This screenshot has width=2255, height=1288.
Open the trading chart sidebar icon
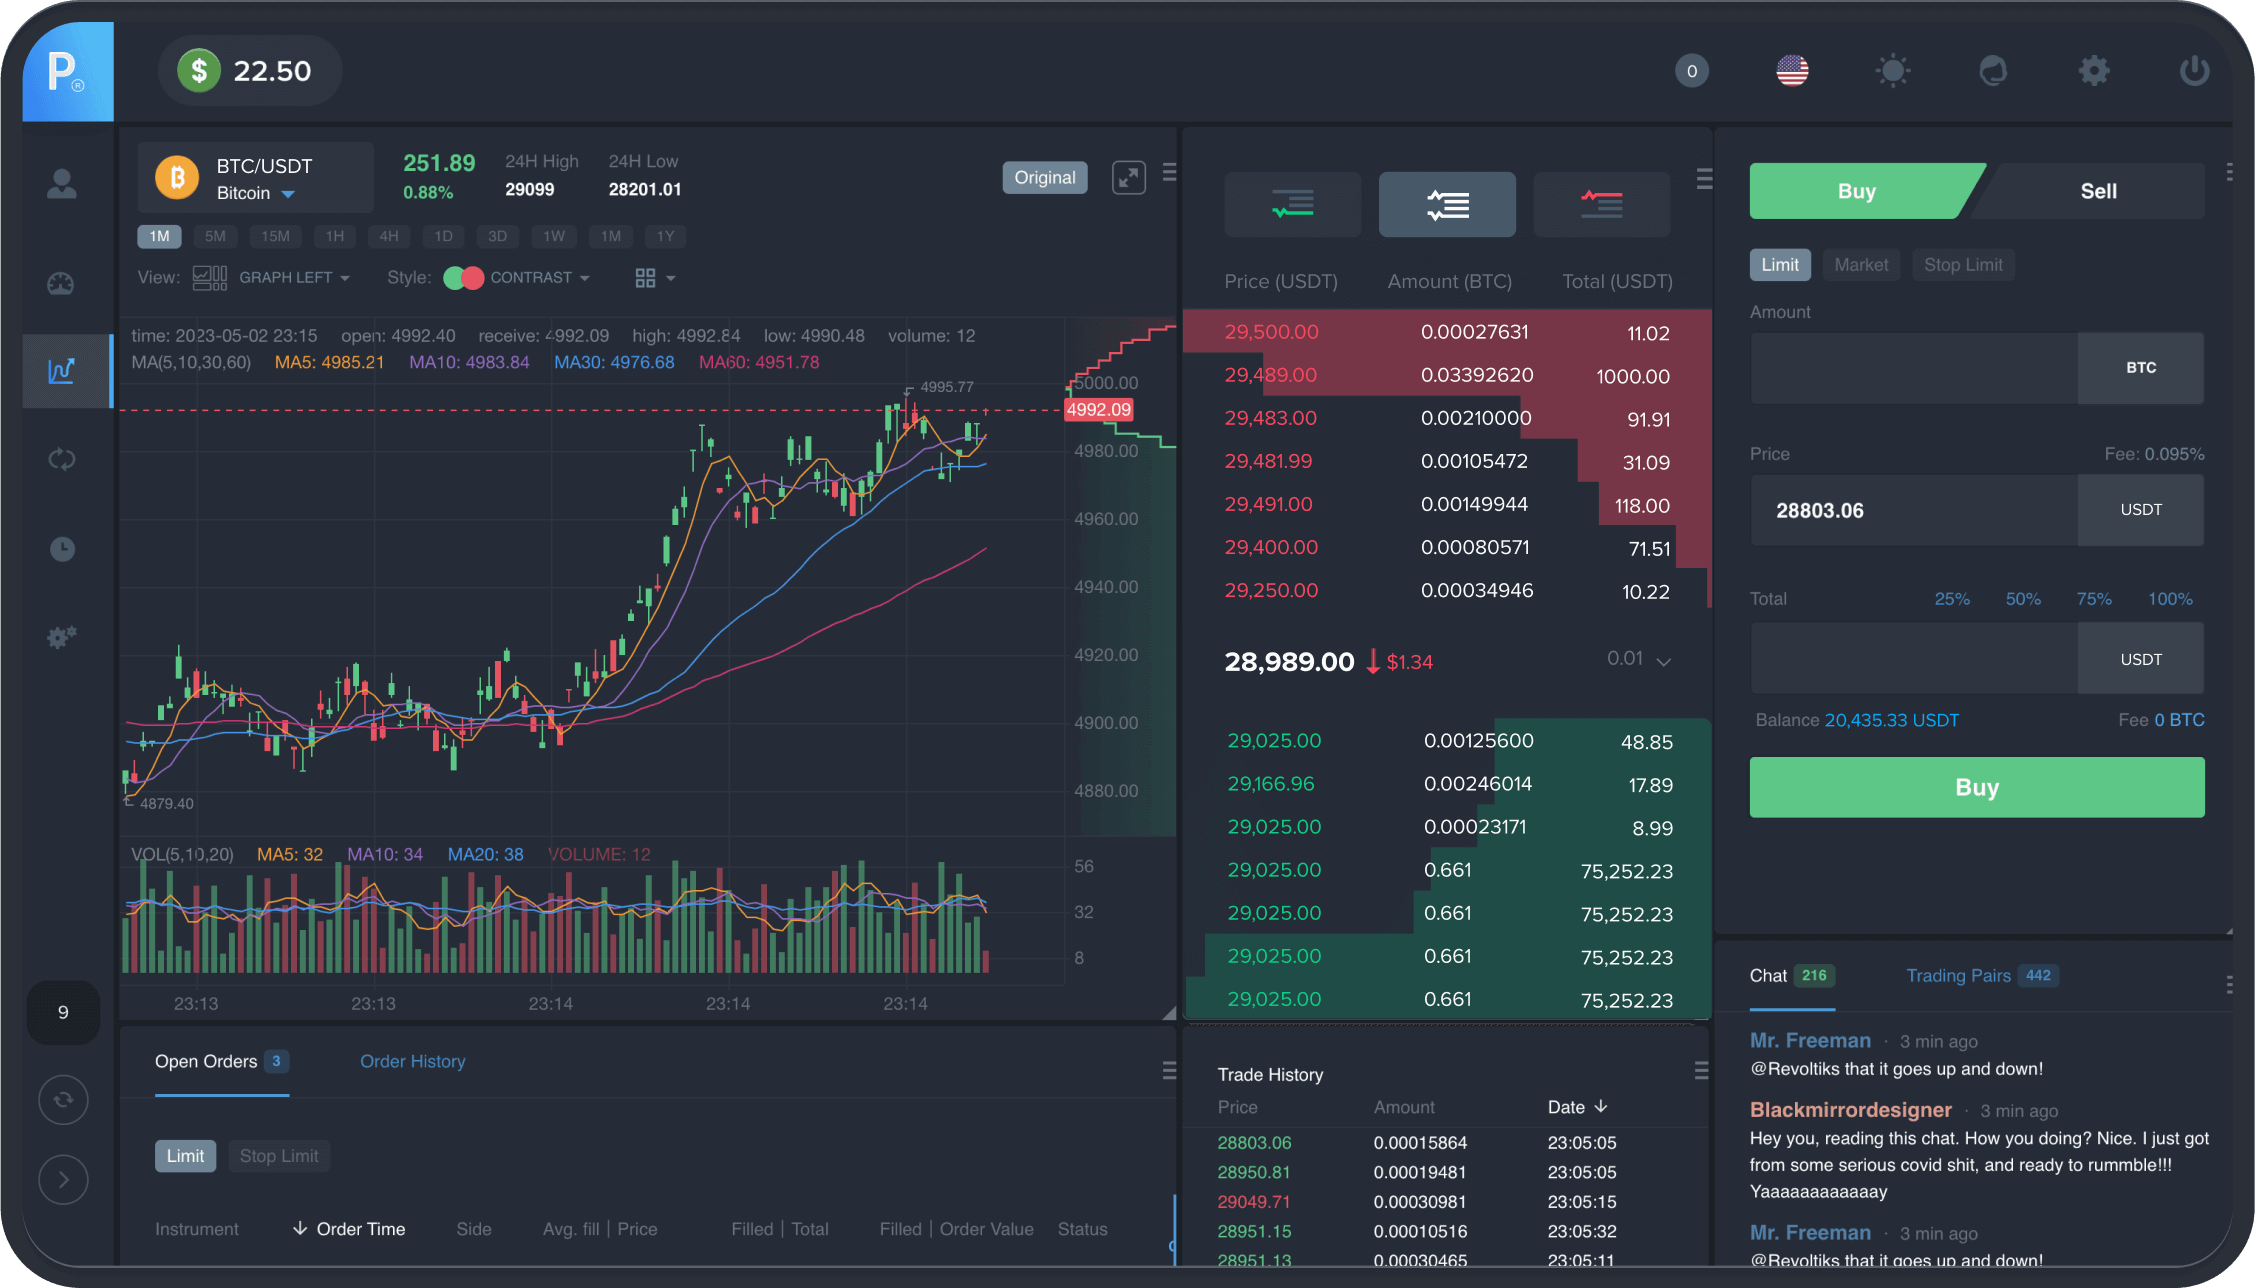[62, 371]
